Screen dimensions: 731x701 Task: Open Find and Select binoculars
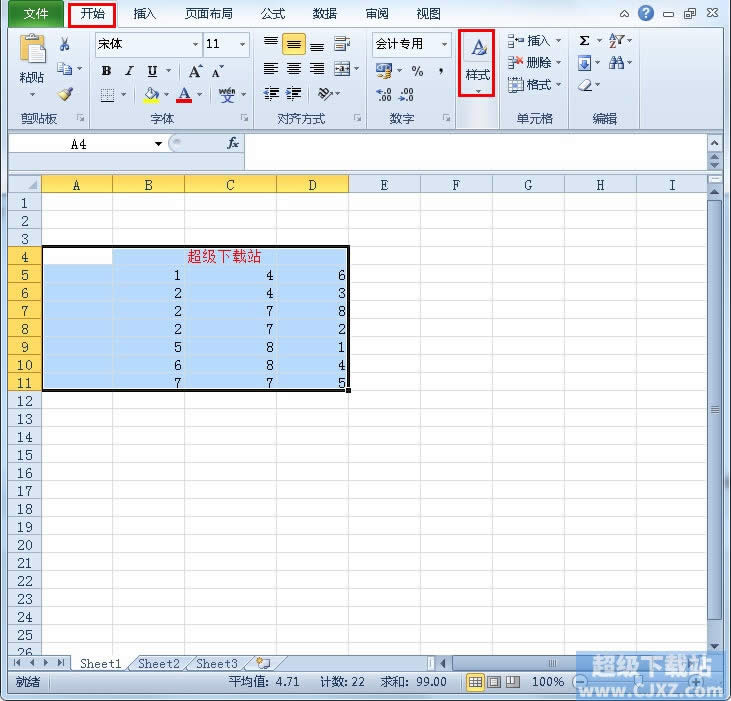pos(616,62)
